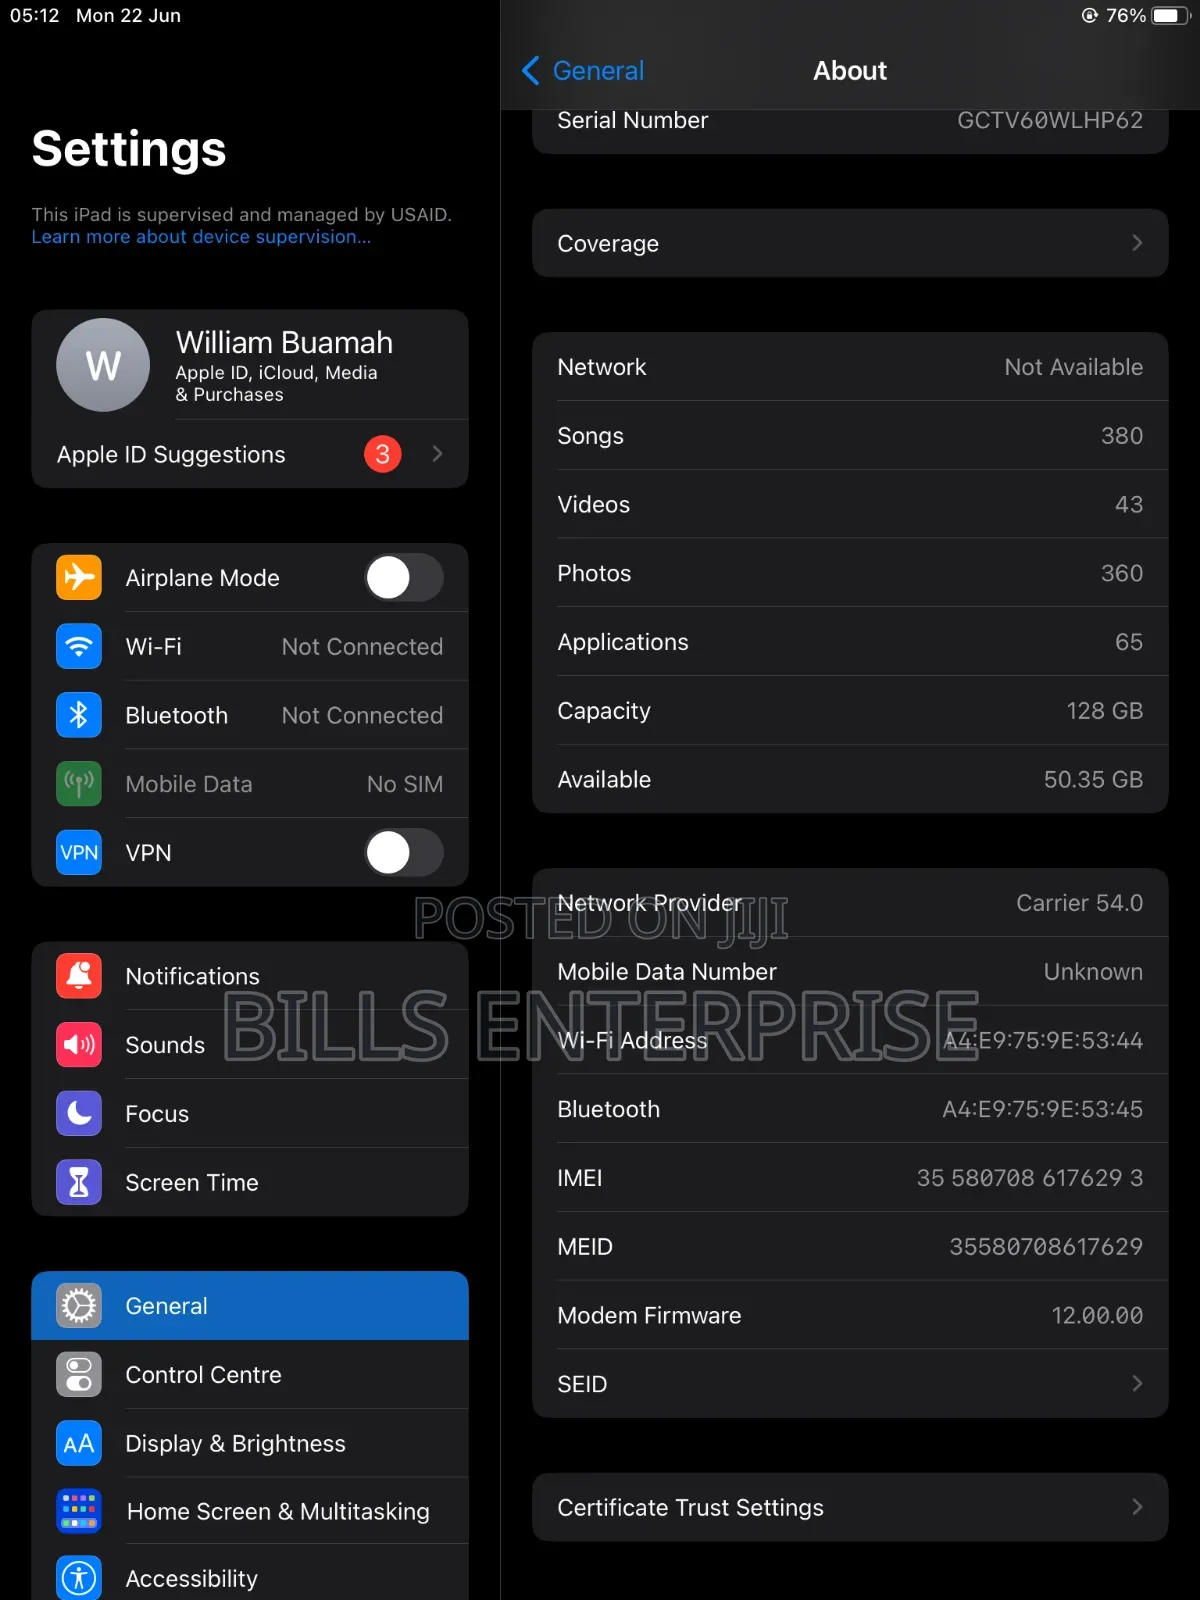Tap Videos count 43
This screenshot has height=1600, width=1200.
click(x=1129, y=505)
